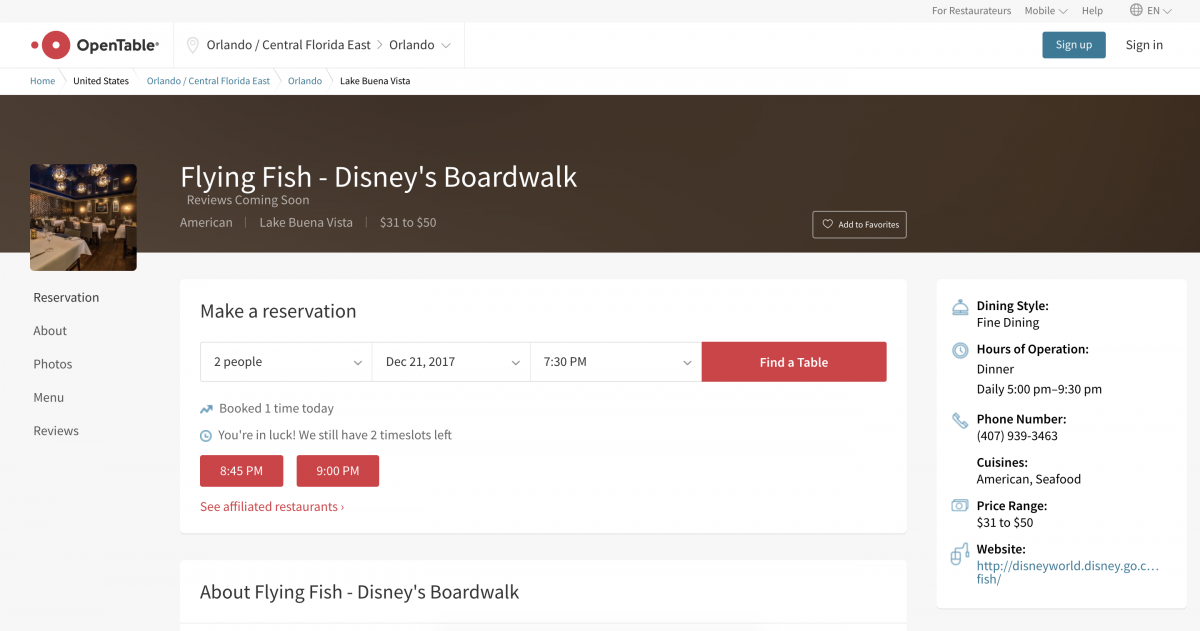Click the globe language icon
1200x631 pixels.
tap(1136, 10)
